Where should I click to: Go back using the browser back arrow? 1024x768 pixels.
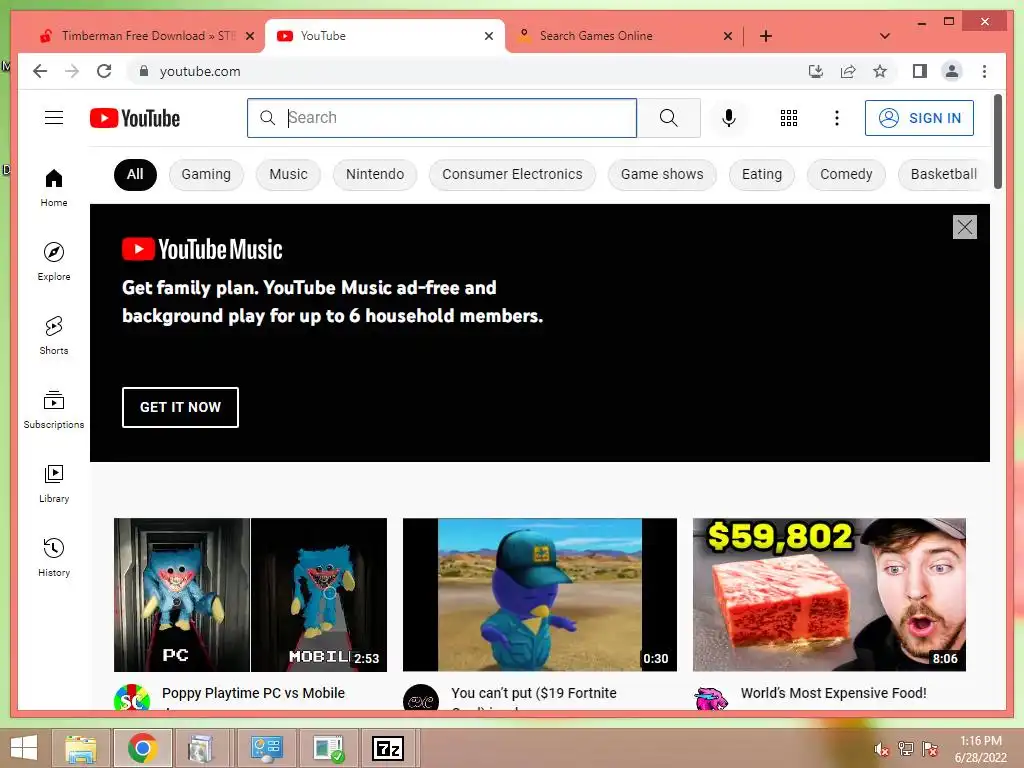click(40, 71)
